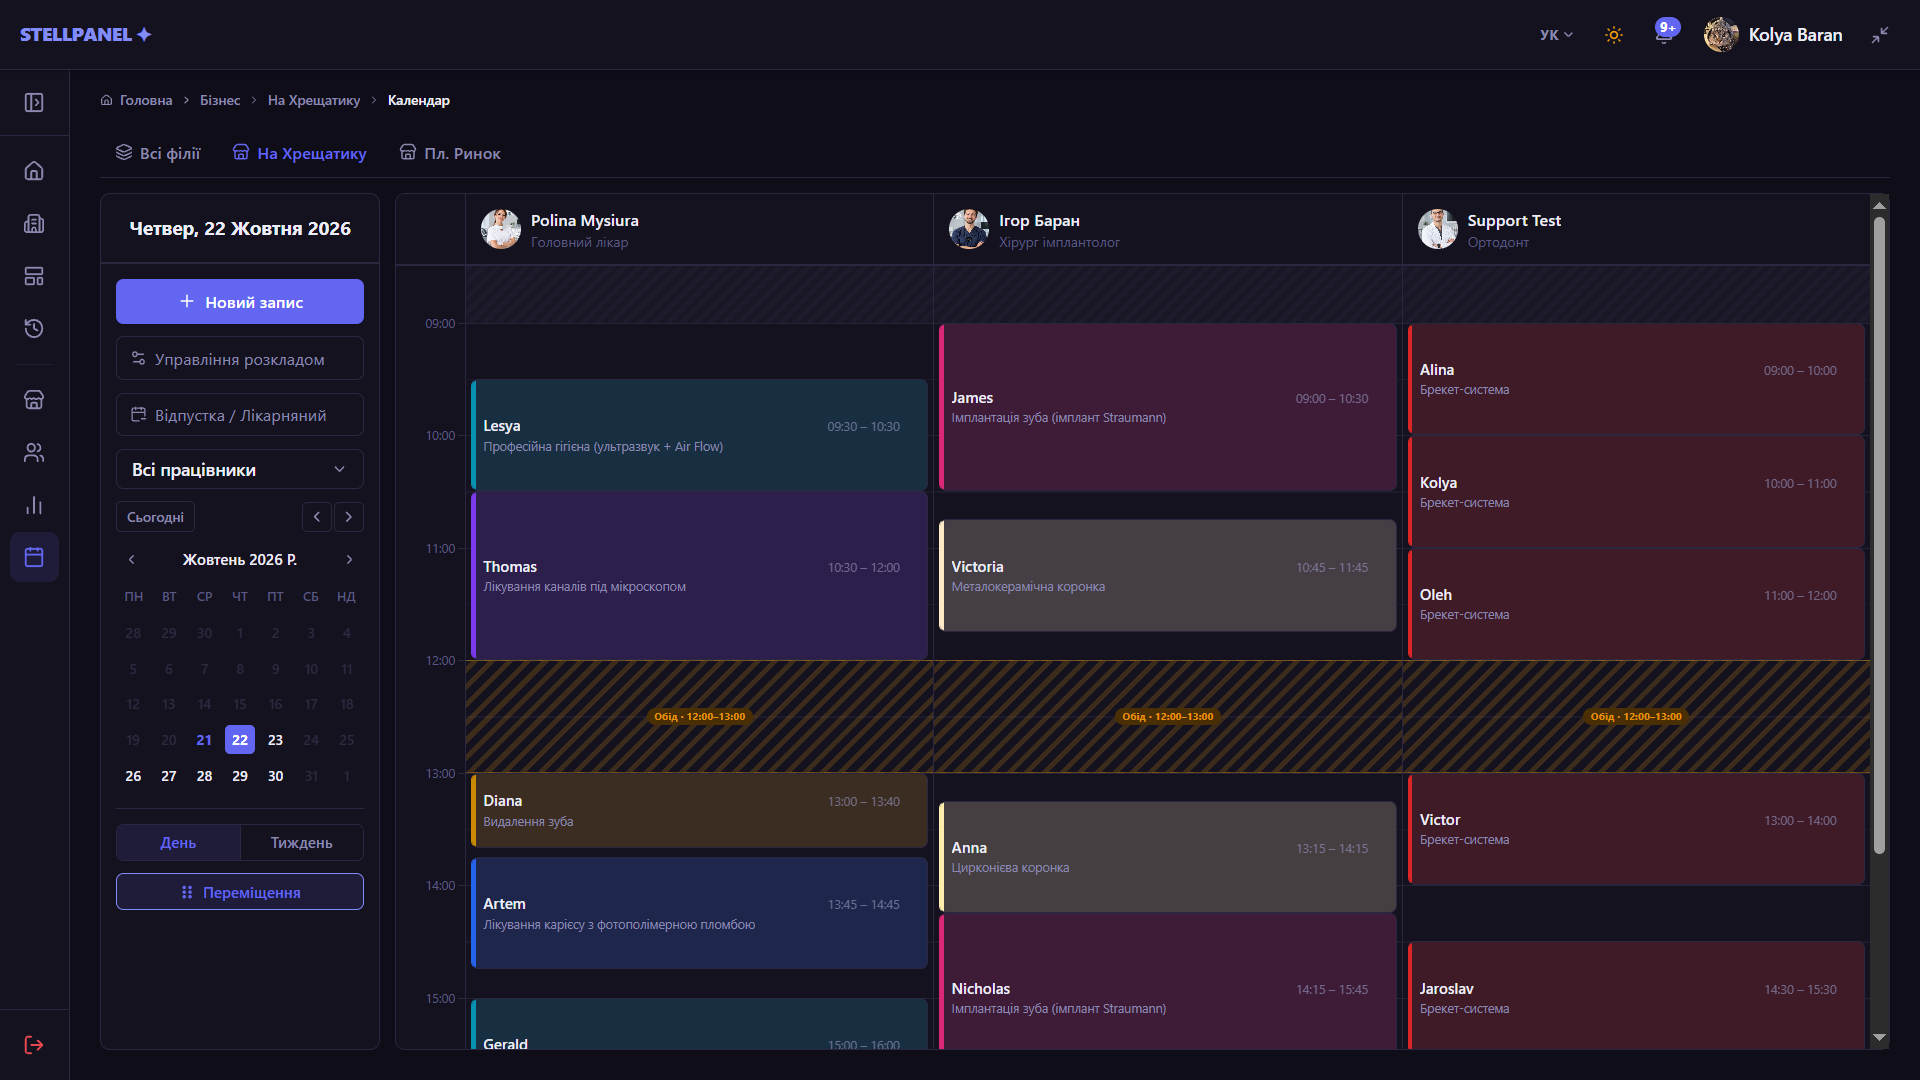Click calendar scrollbar up arrow
Image resolution: width=1920 pixels, height=1080 pixels.
[x=1879, y=205]
